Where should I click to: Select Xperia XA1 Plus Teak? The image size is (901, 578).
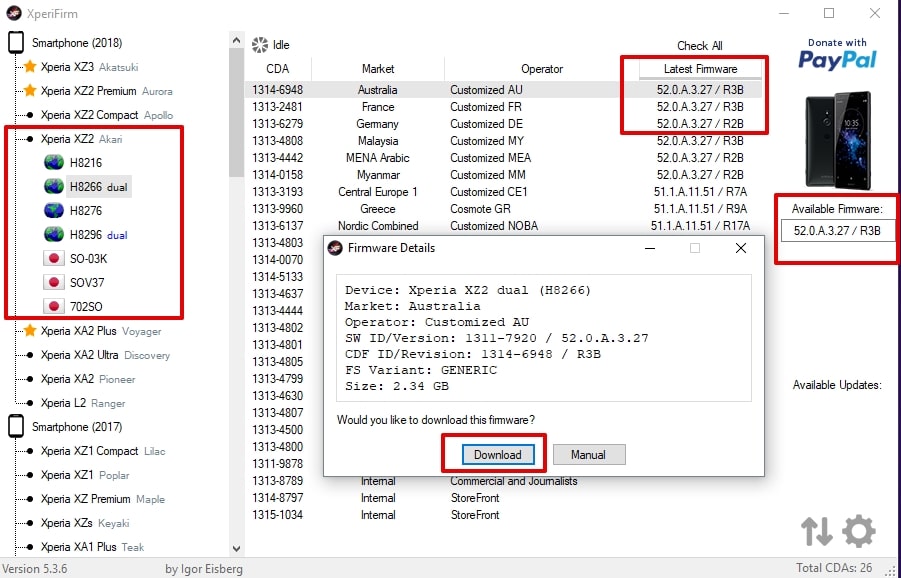tap(93, 547)
